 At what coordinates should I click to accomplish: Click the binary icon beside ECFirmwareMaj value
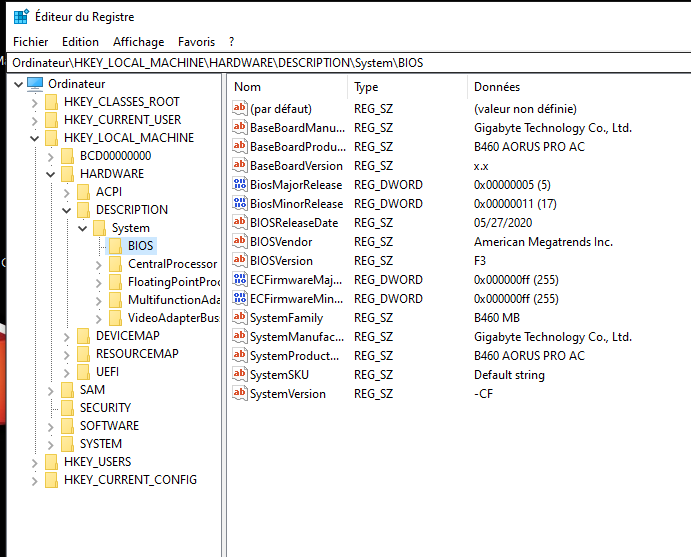pos(239,279)
